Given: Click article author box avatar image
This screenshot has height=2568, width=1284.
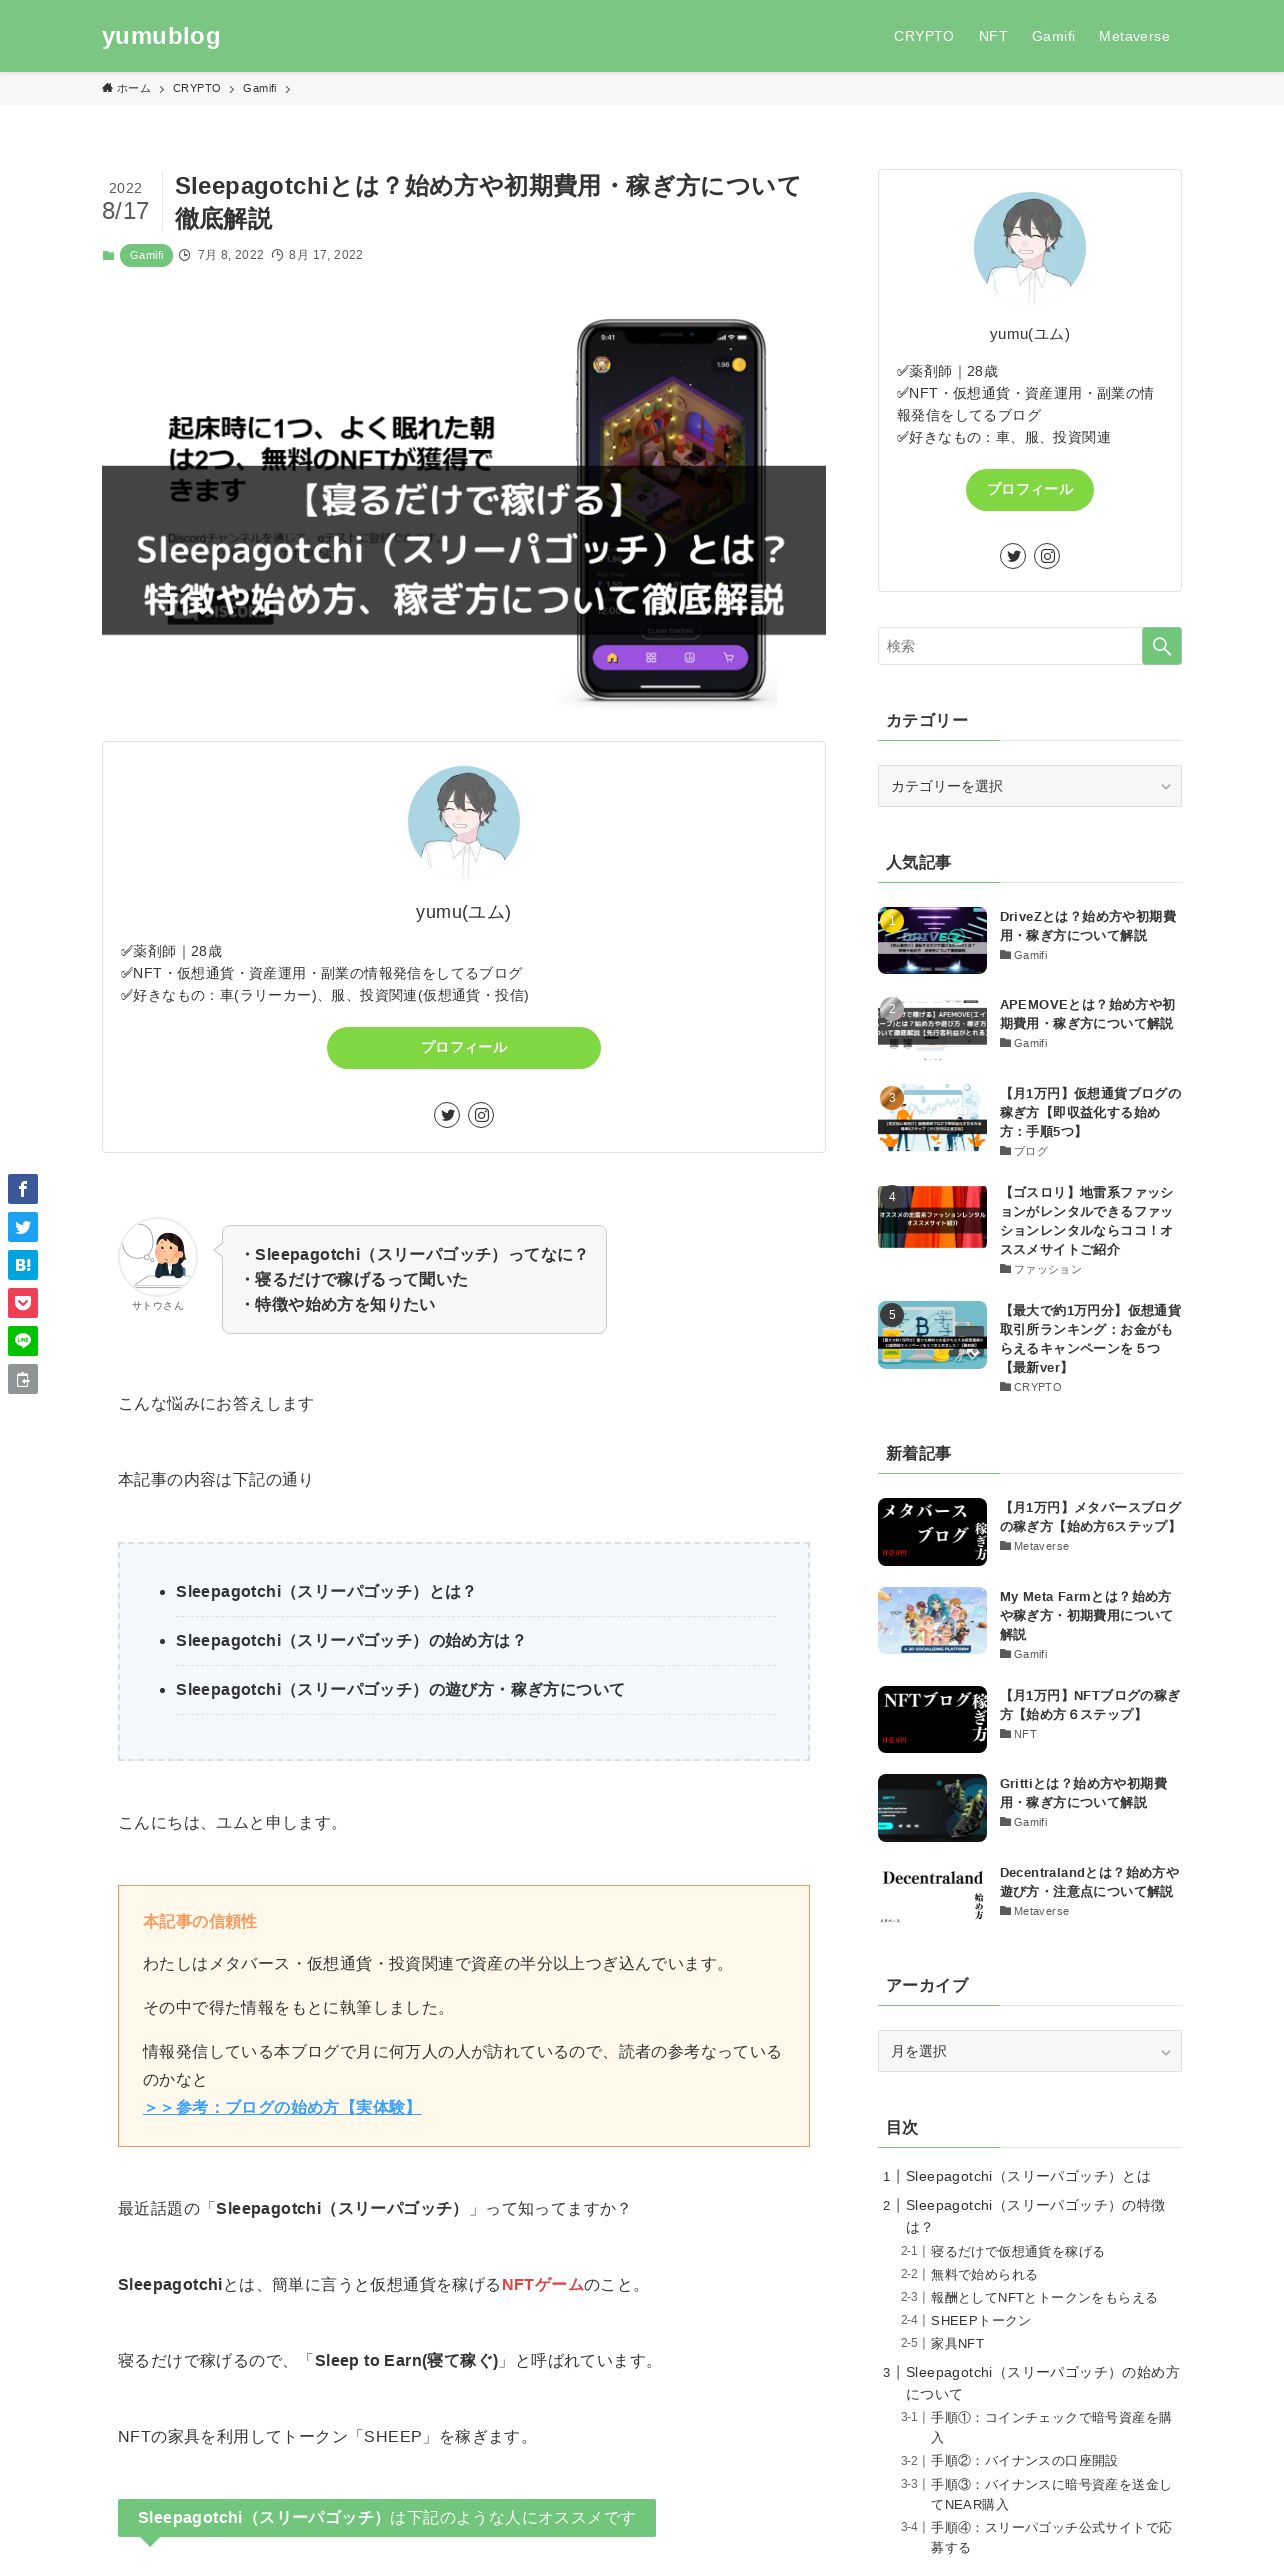Looking at the screenshot, I should pos(464,822).
